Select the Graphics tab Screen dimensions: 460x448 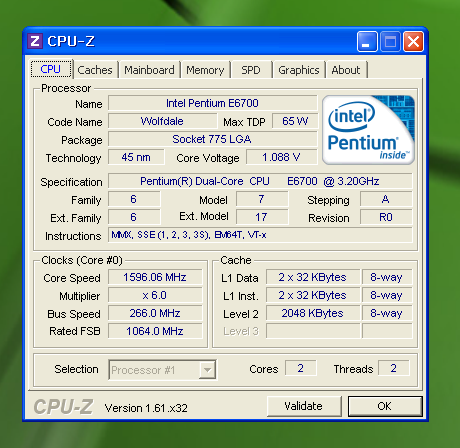tap(299, 70)
